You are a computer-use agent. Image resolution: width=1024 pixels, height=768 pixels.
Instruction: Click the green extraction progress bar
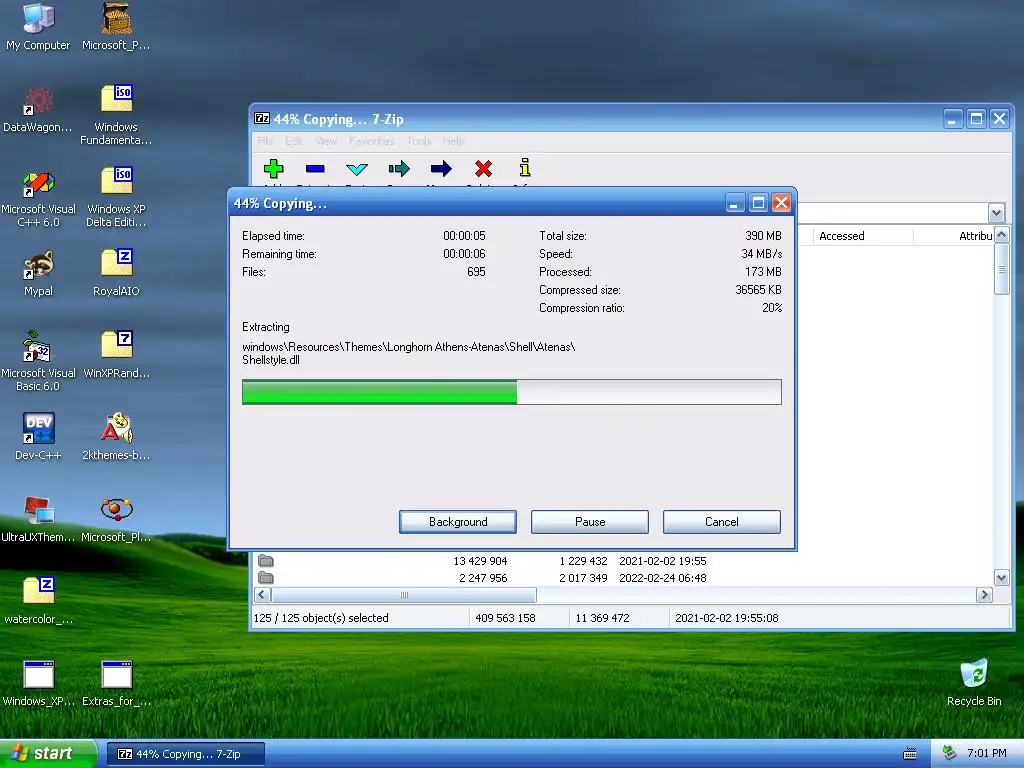click(x=511, y=392)
